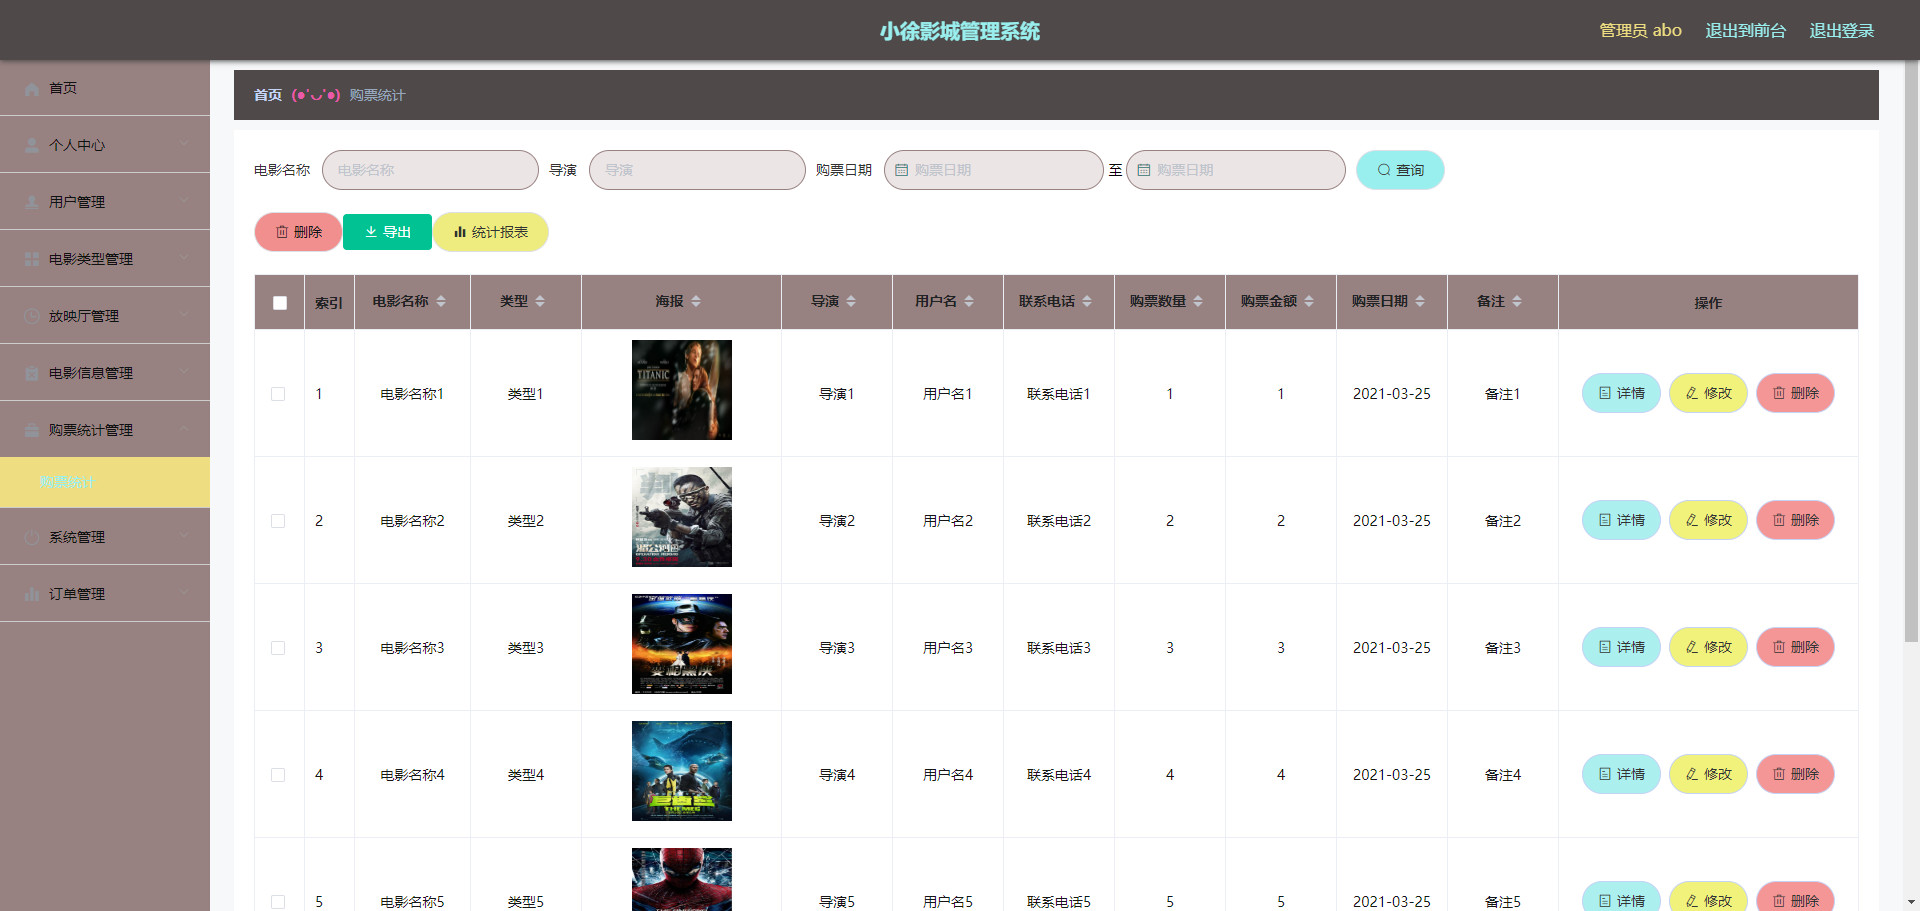
Task: Expand the 电影类型管理 menu arrow
Action: click(184, 259)
